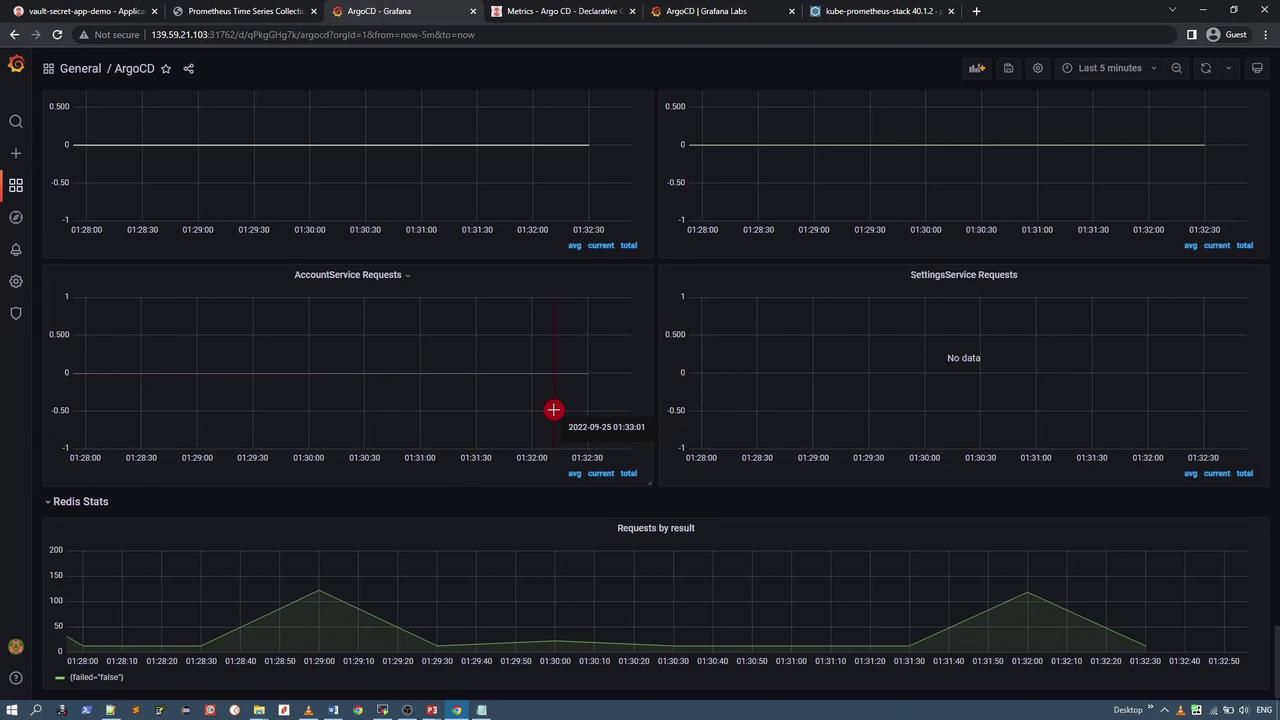Open File Explorer from the taskbar

[259, 710]
